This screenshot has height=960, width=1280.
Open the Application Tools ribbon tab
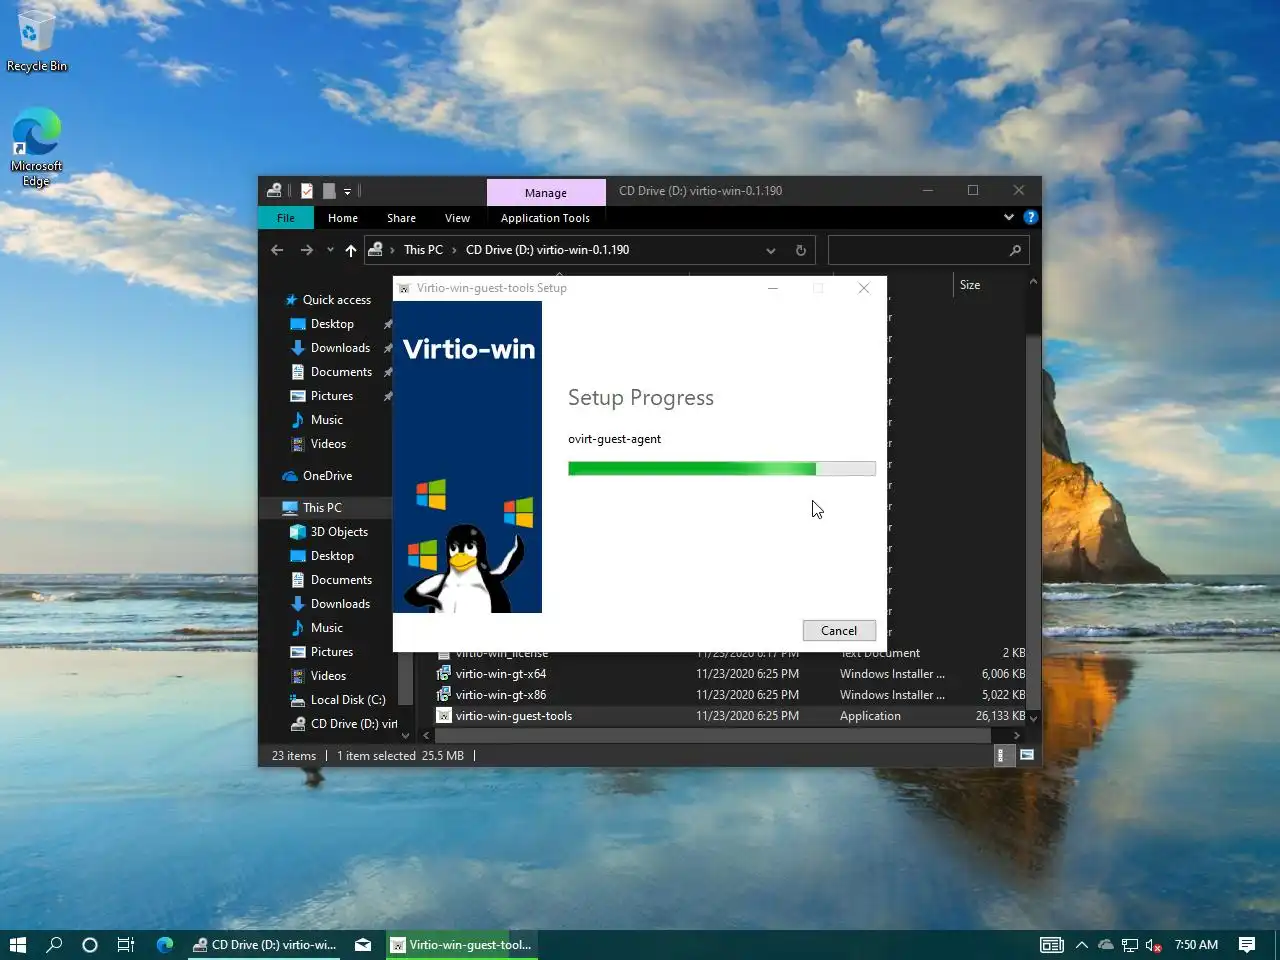[x=545, y=218]
